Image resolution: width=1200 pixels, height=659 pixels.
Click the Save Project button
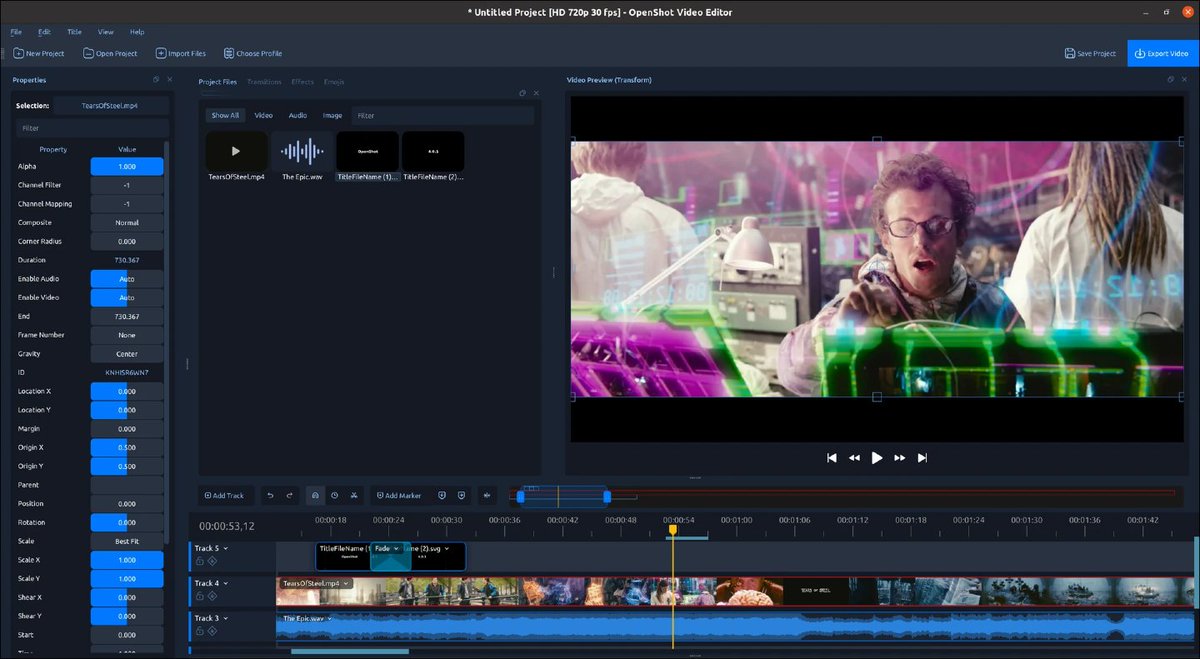1090,53
